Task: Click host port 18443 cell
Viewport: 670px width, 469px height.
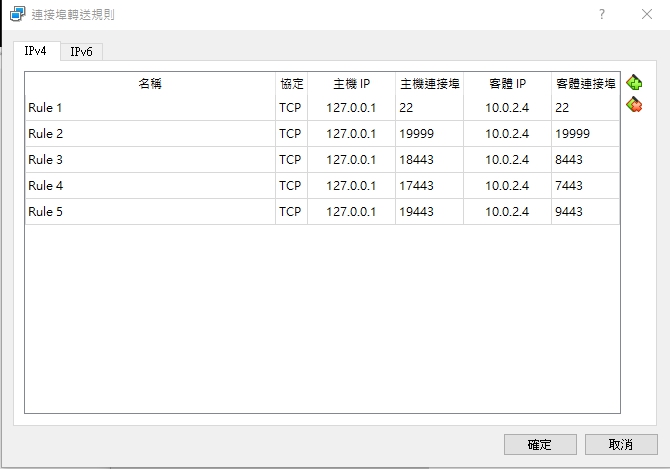Action: [429, 160]
